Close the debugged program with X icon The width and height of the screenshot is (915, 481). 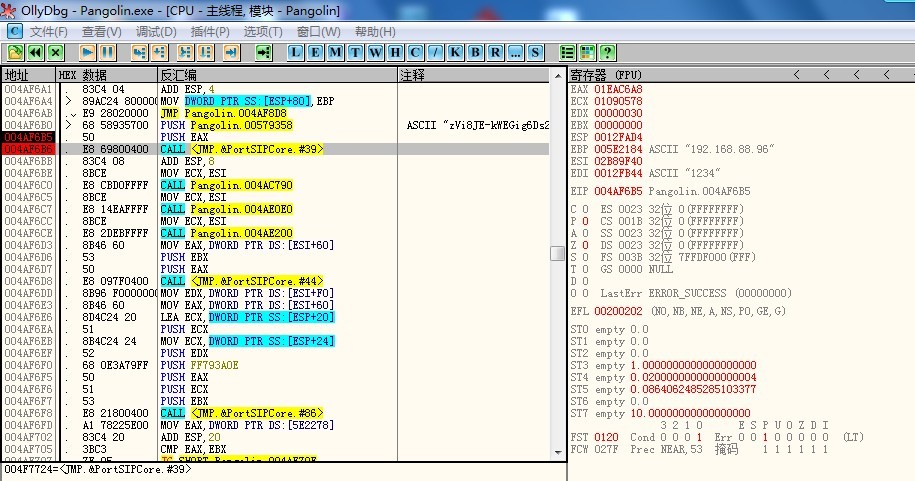[55, 53]
